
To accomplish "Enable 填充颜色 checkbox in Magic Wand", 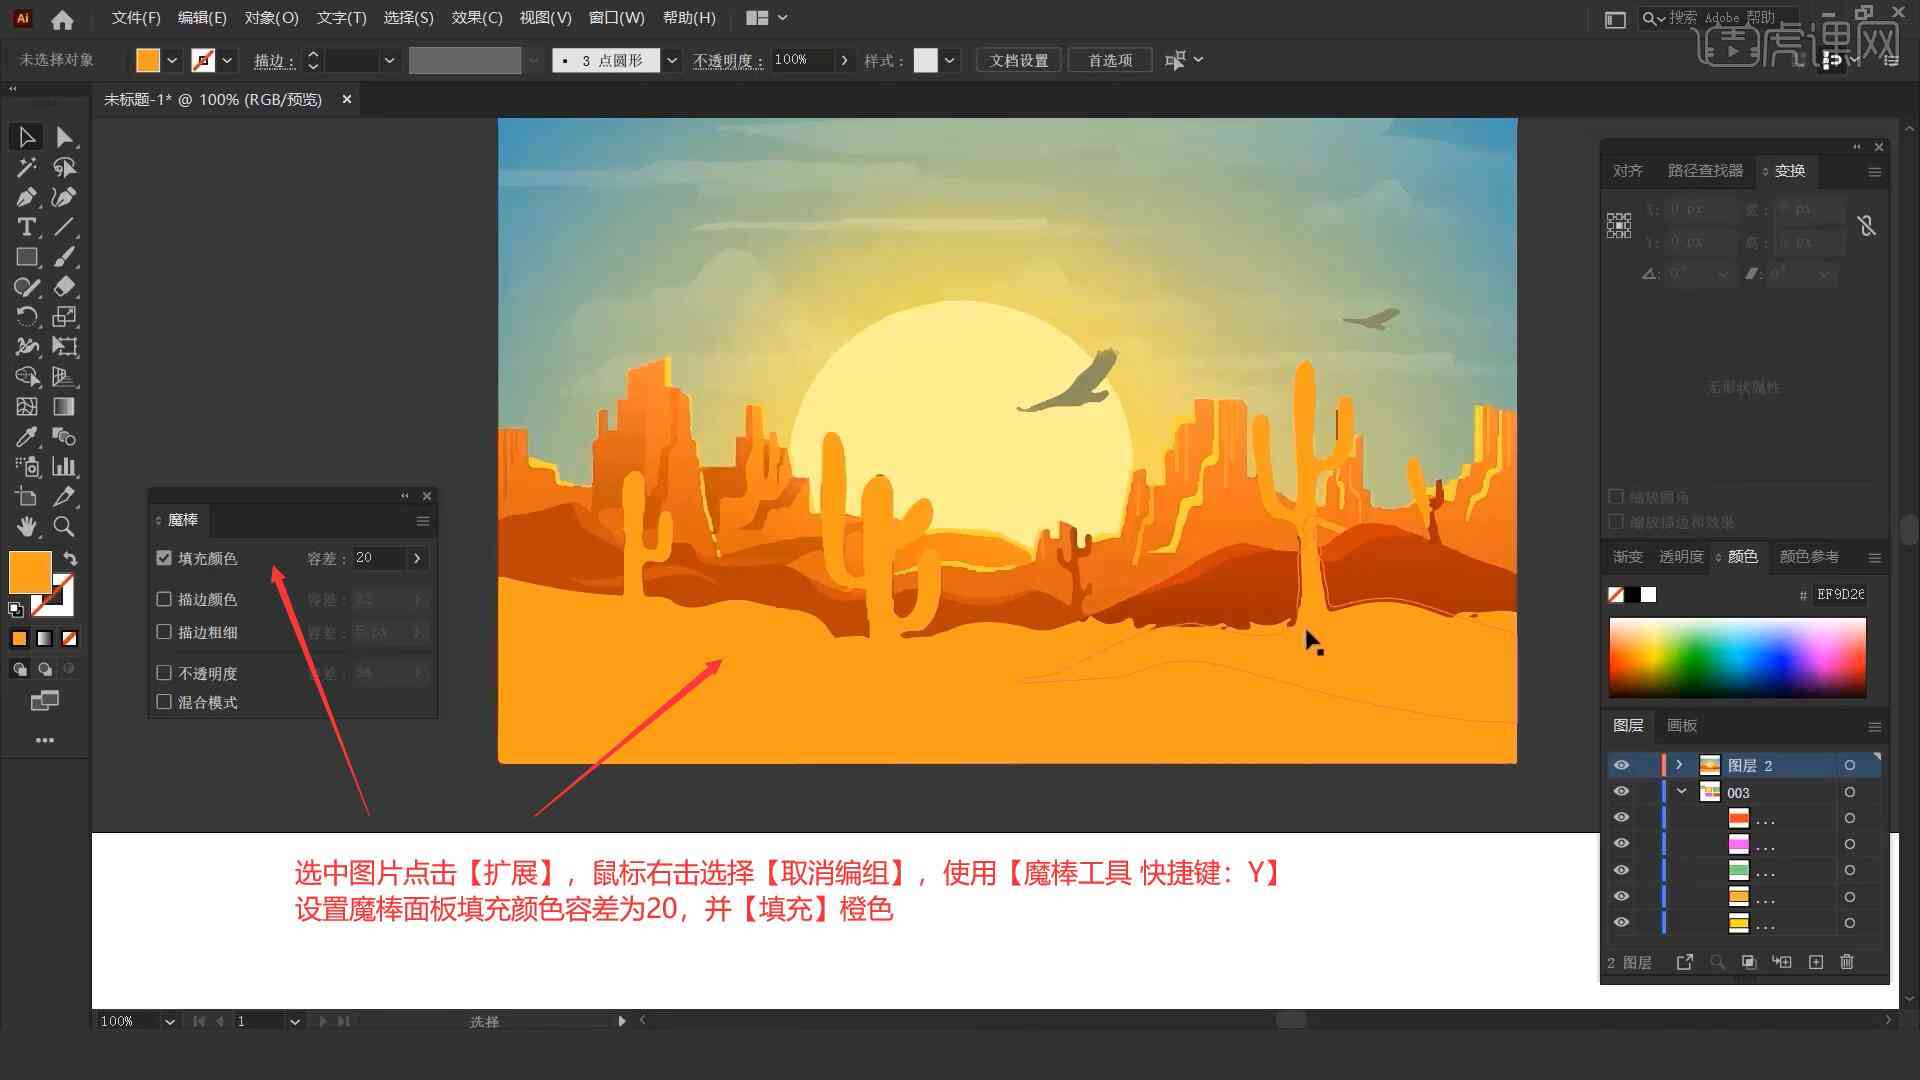I will pyautogui.click(x=165, y=558).
